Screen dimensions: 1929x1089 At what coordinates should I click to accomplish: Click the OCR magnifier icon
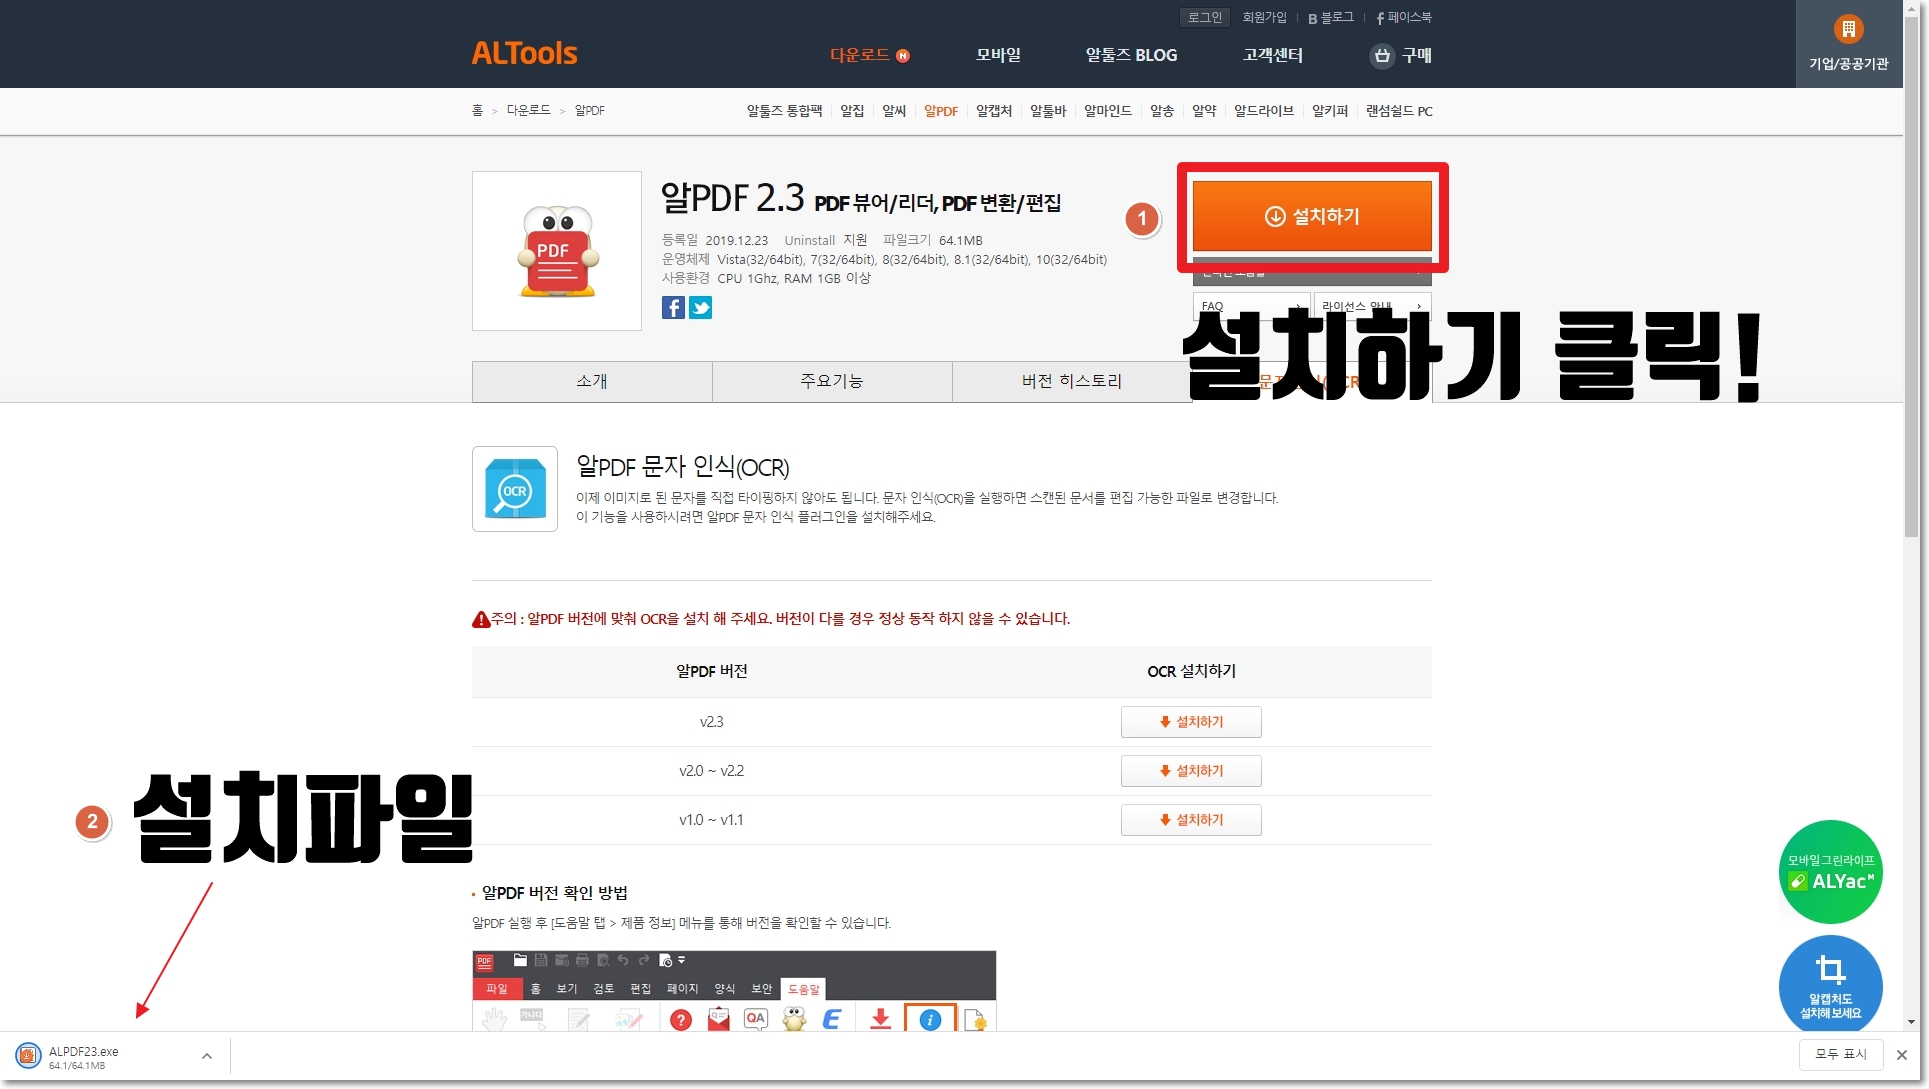click(515, 489)
